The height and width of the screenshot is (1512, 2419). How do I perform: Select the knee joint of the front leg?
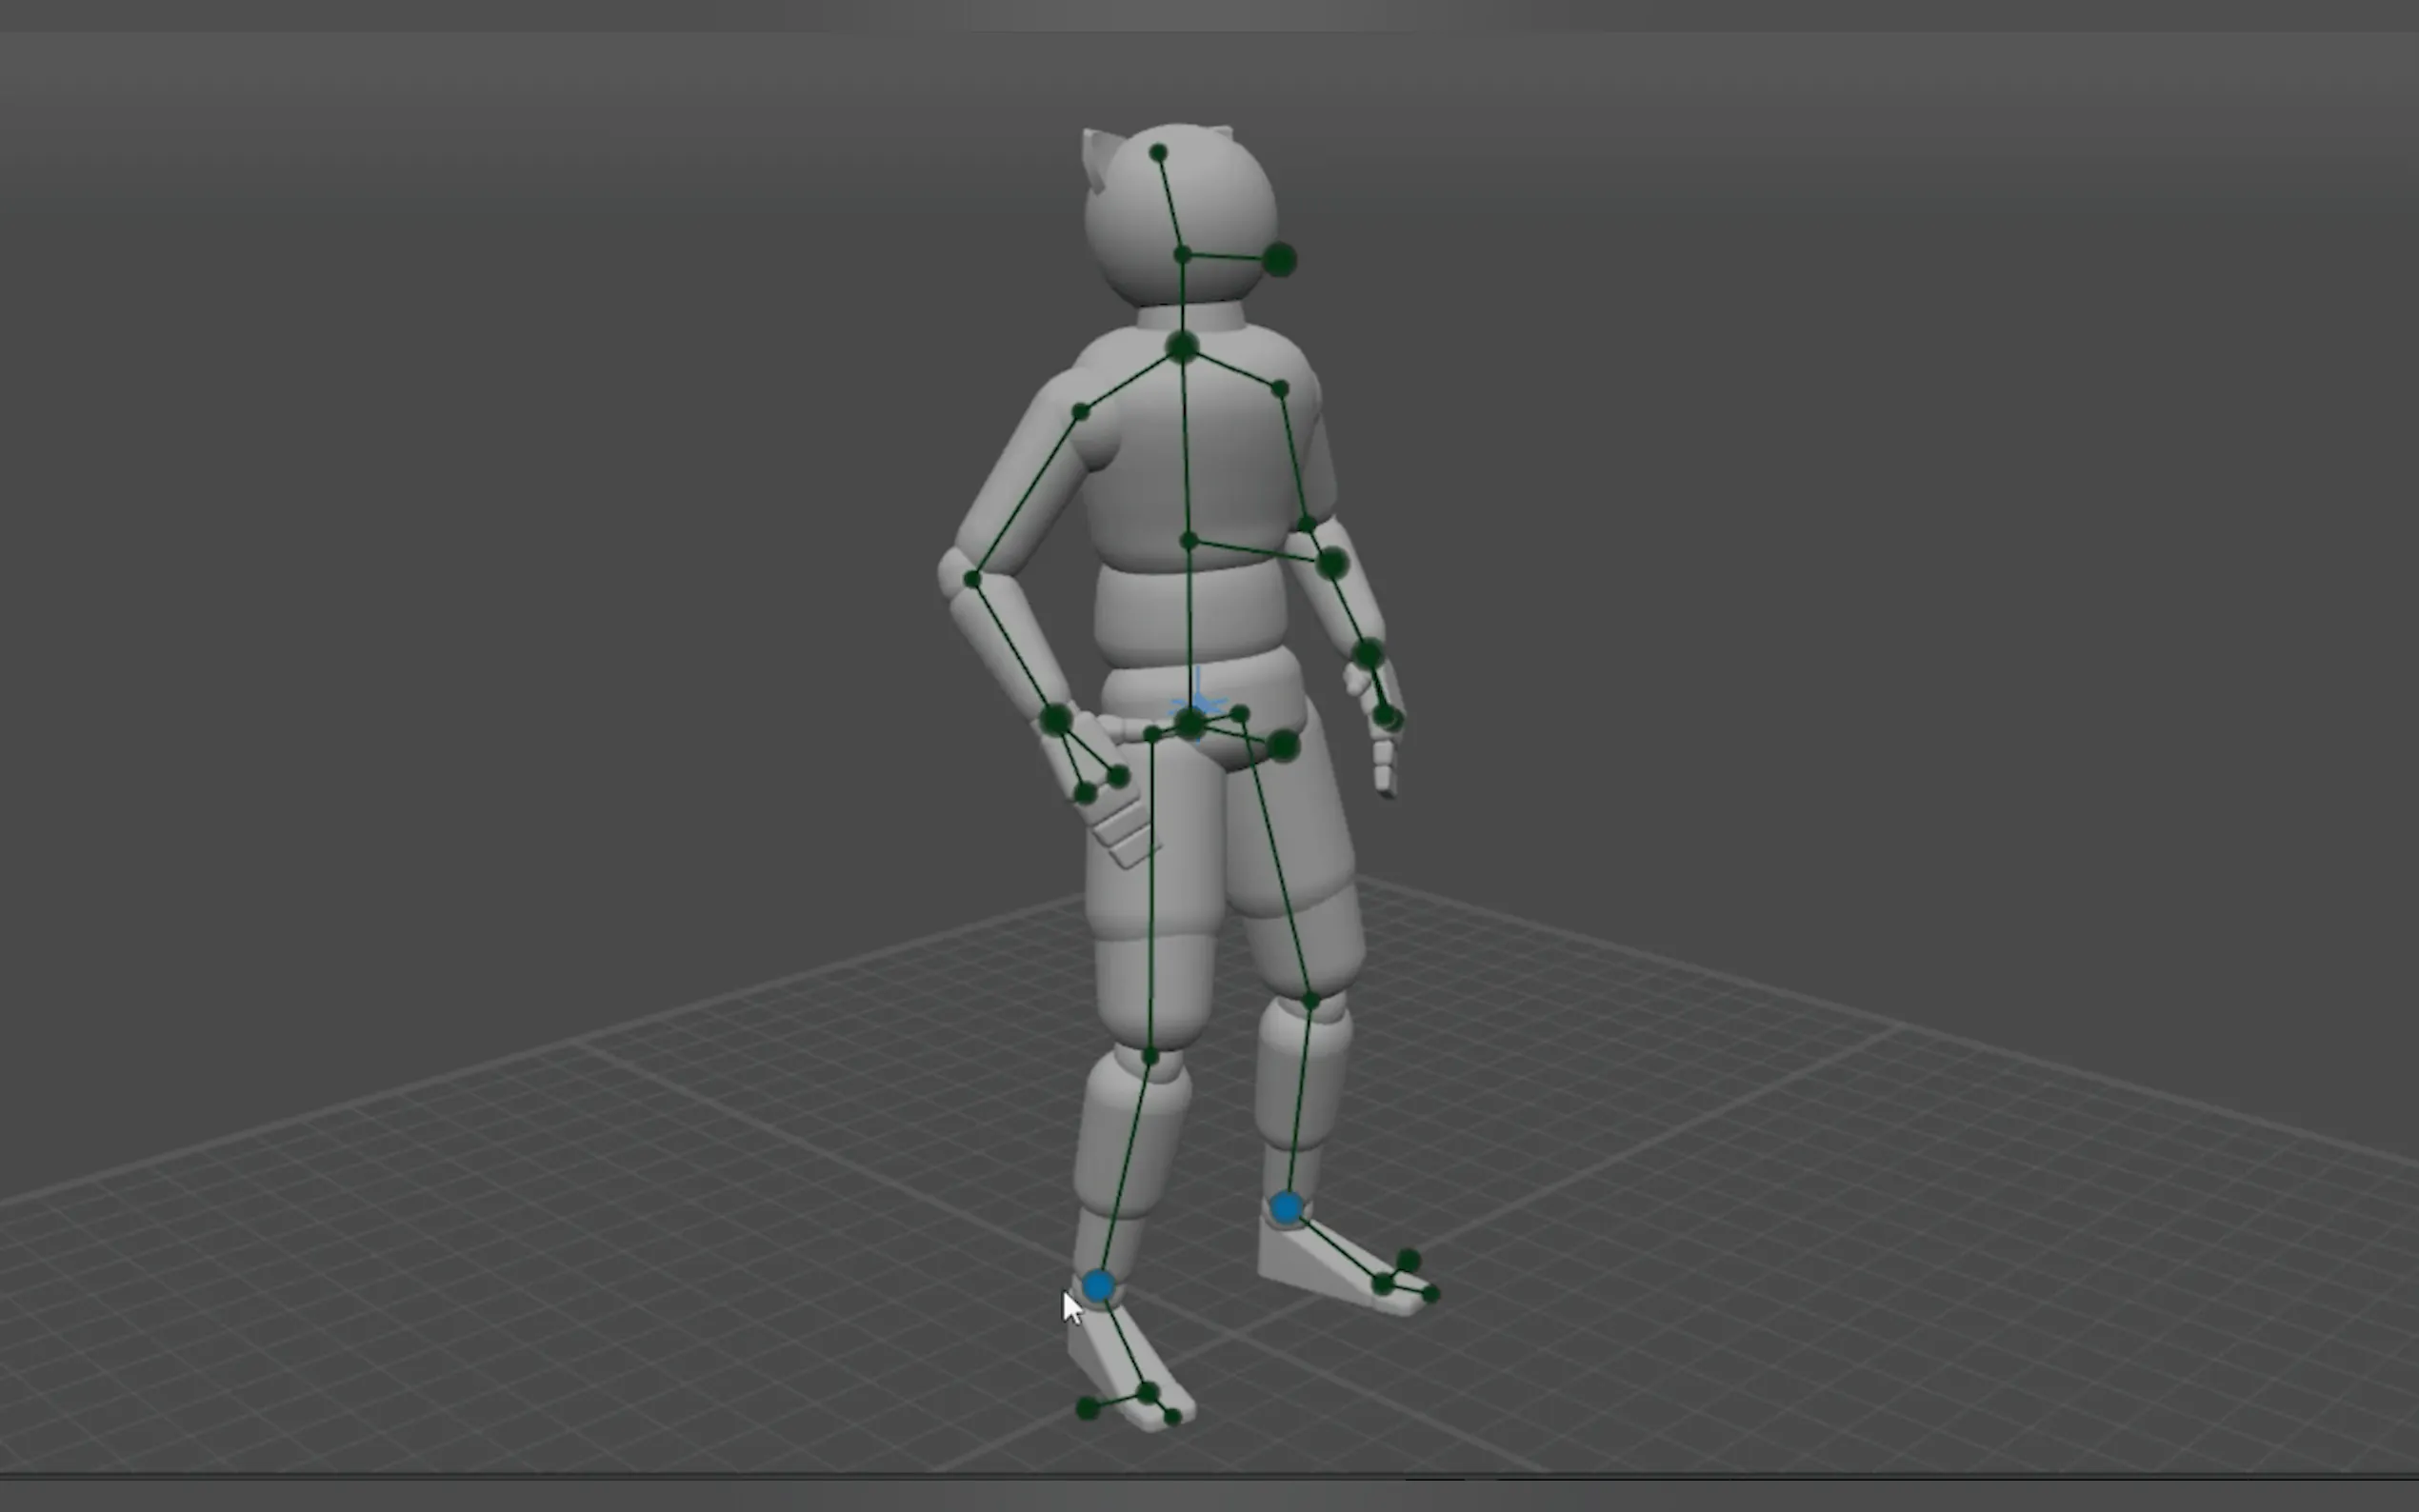1150,1056
